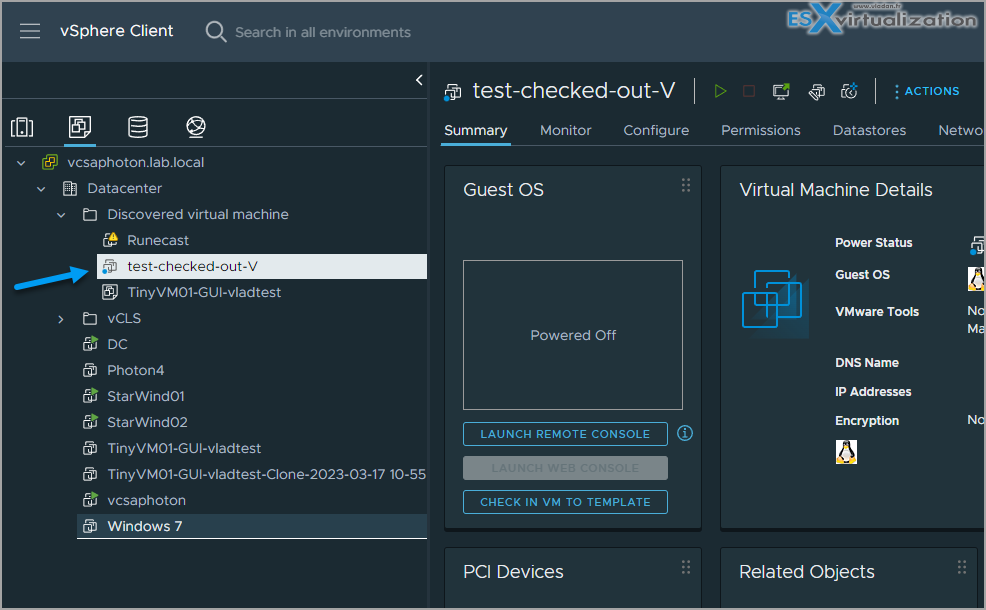Click the Runecast warning VM icon
Viewport: 986px width, 610px height.
[x=110, y=240]
